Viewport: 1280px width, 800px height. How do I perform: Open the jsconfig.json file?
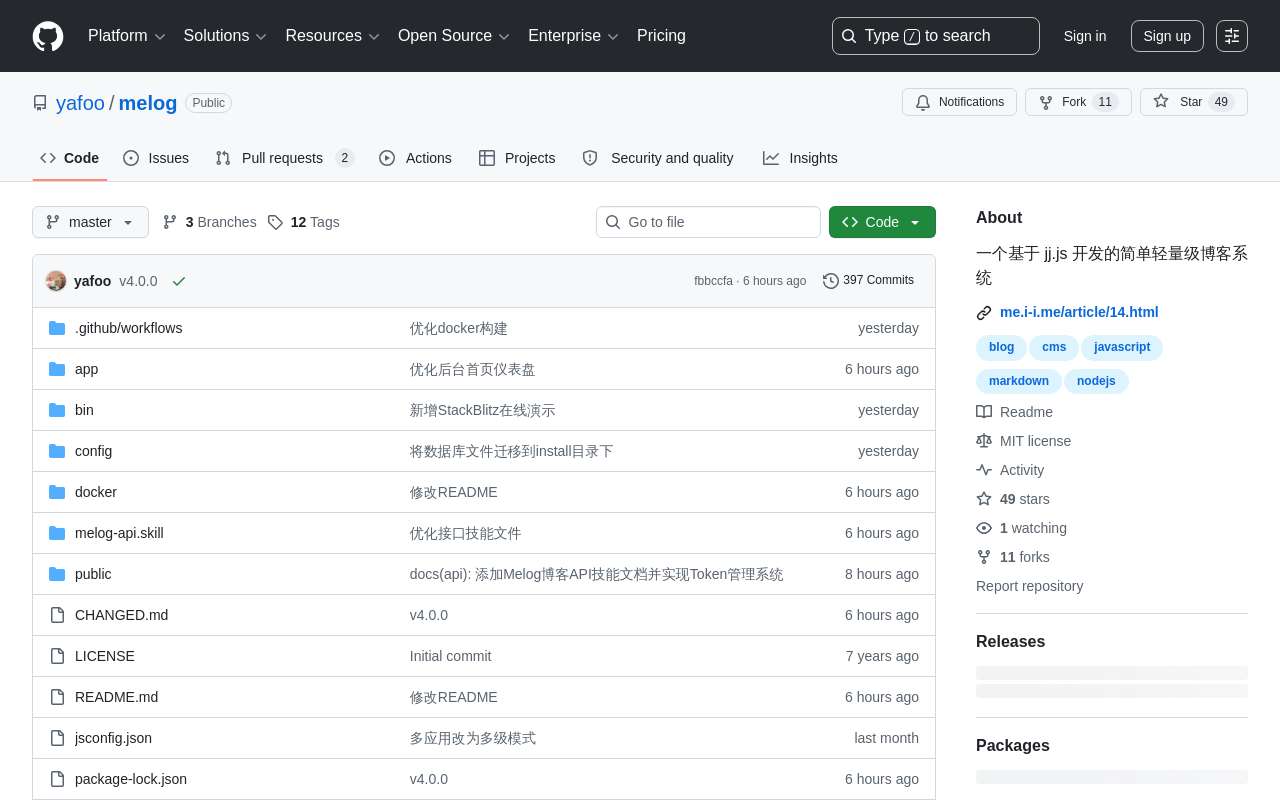pos(113,738)
